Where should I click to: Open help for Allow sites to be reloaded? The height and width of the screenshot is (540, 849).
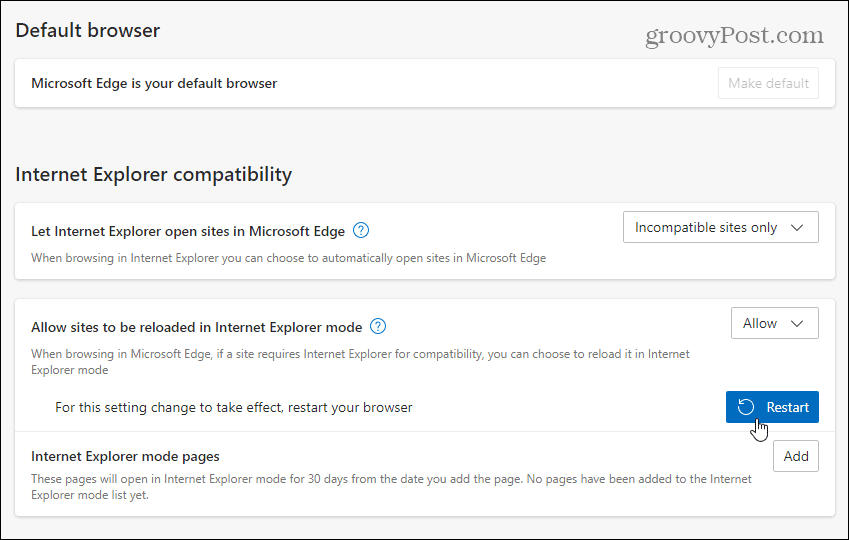377,327
